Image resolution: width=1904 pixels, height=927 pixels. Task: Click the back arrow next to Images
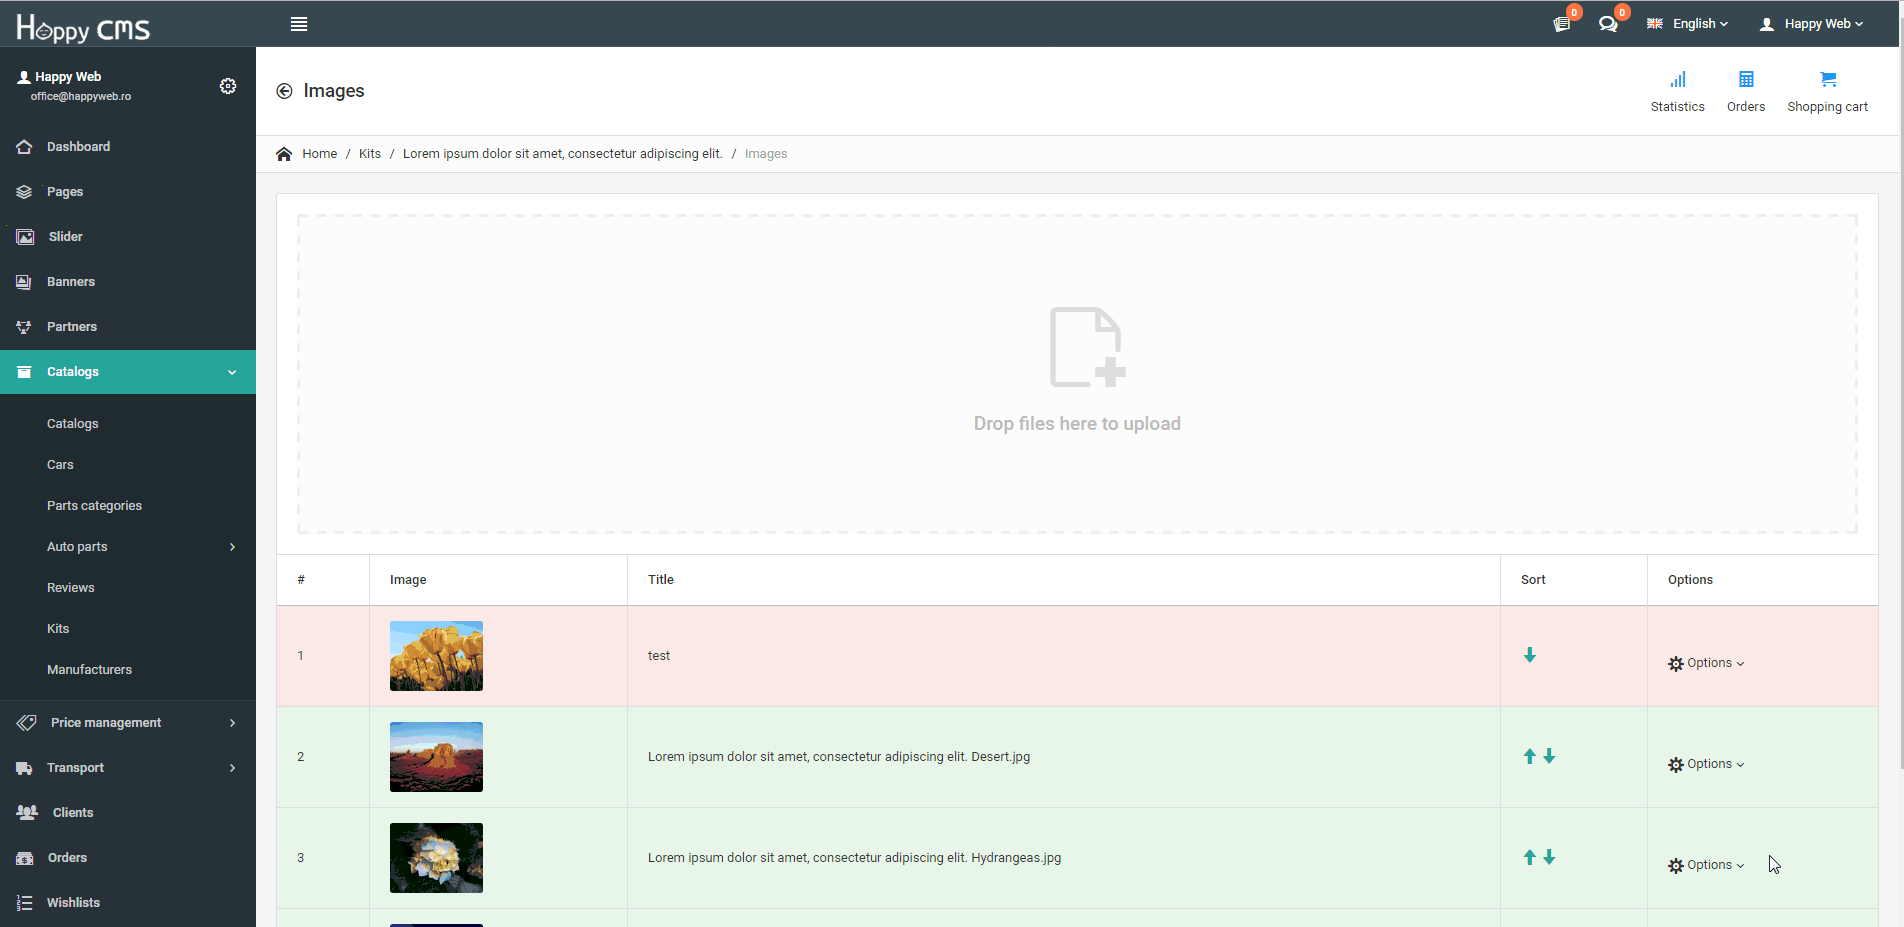[284, 91]
